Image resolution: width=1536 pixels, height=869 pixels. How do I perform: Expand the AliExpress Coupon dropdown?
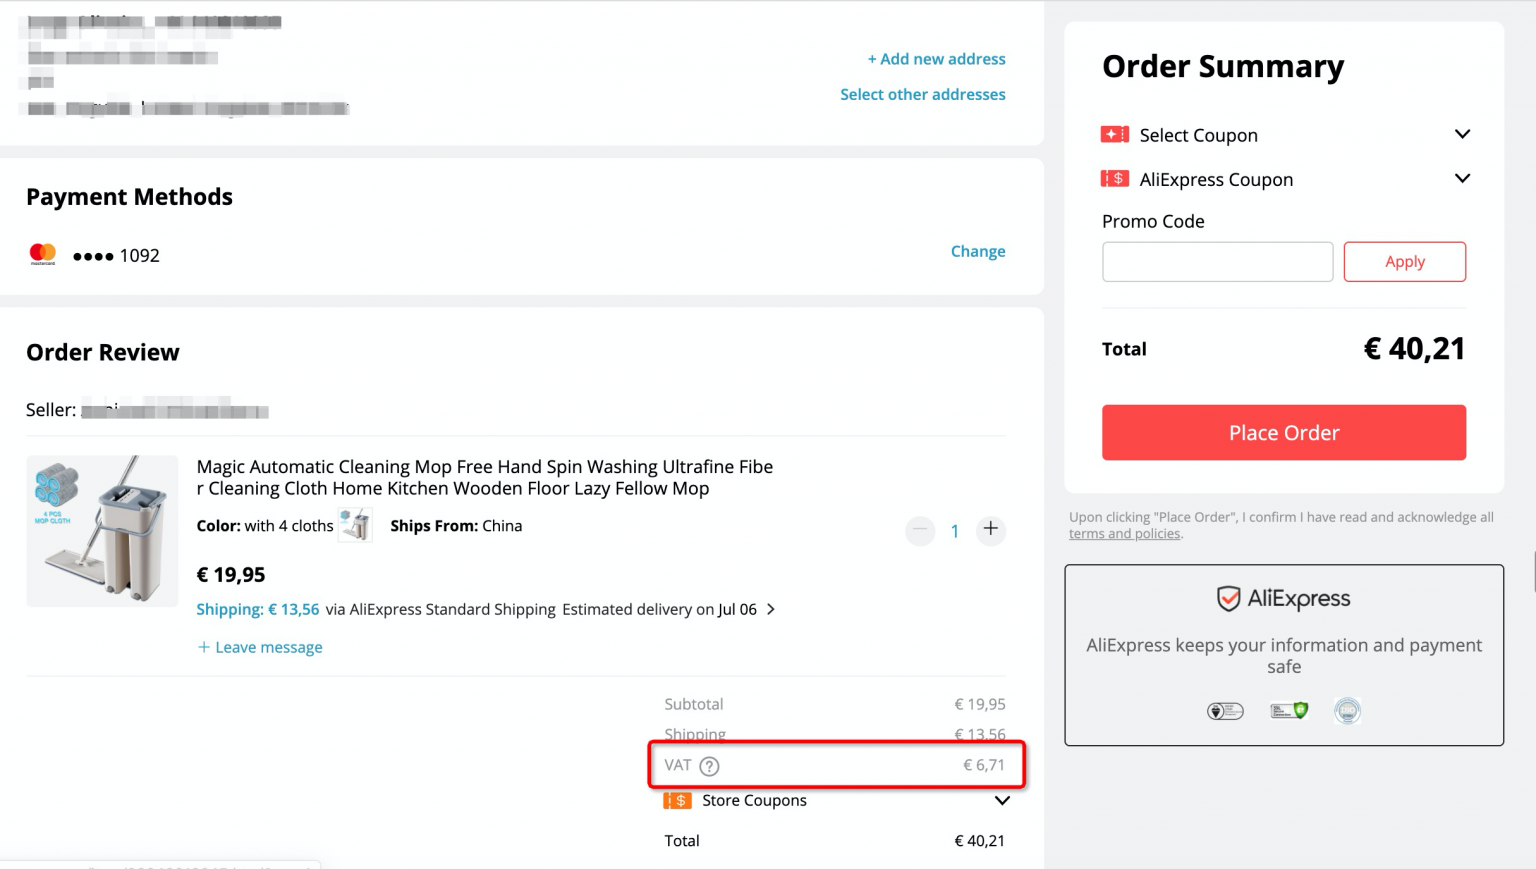click(1461, 178)
